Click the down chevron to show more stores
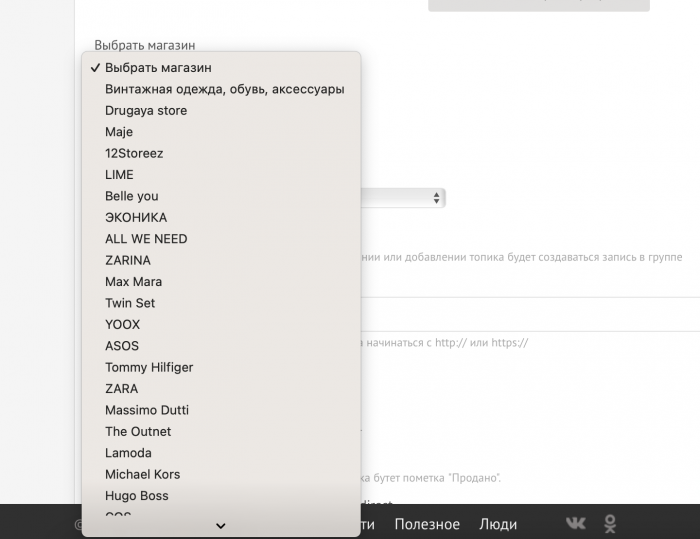Screen dimensions: 700x539 tap(221, 526)
